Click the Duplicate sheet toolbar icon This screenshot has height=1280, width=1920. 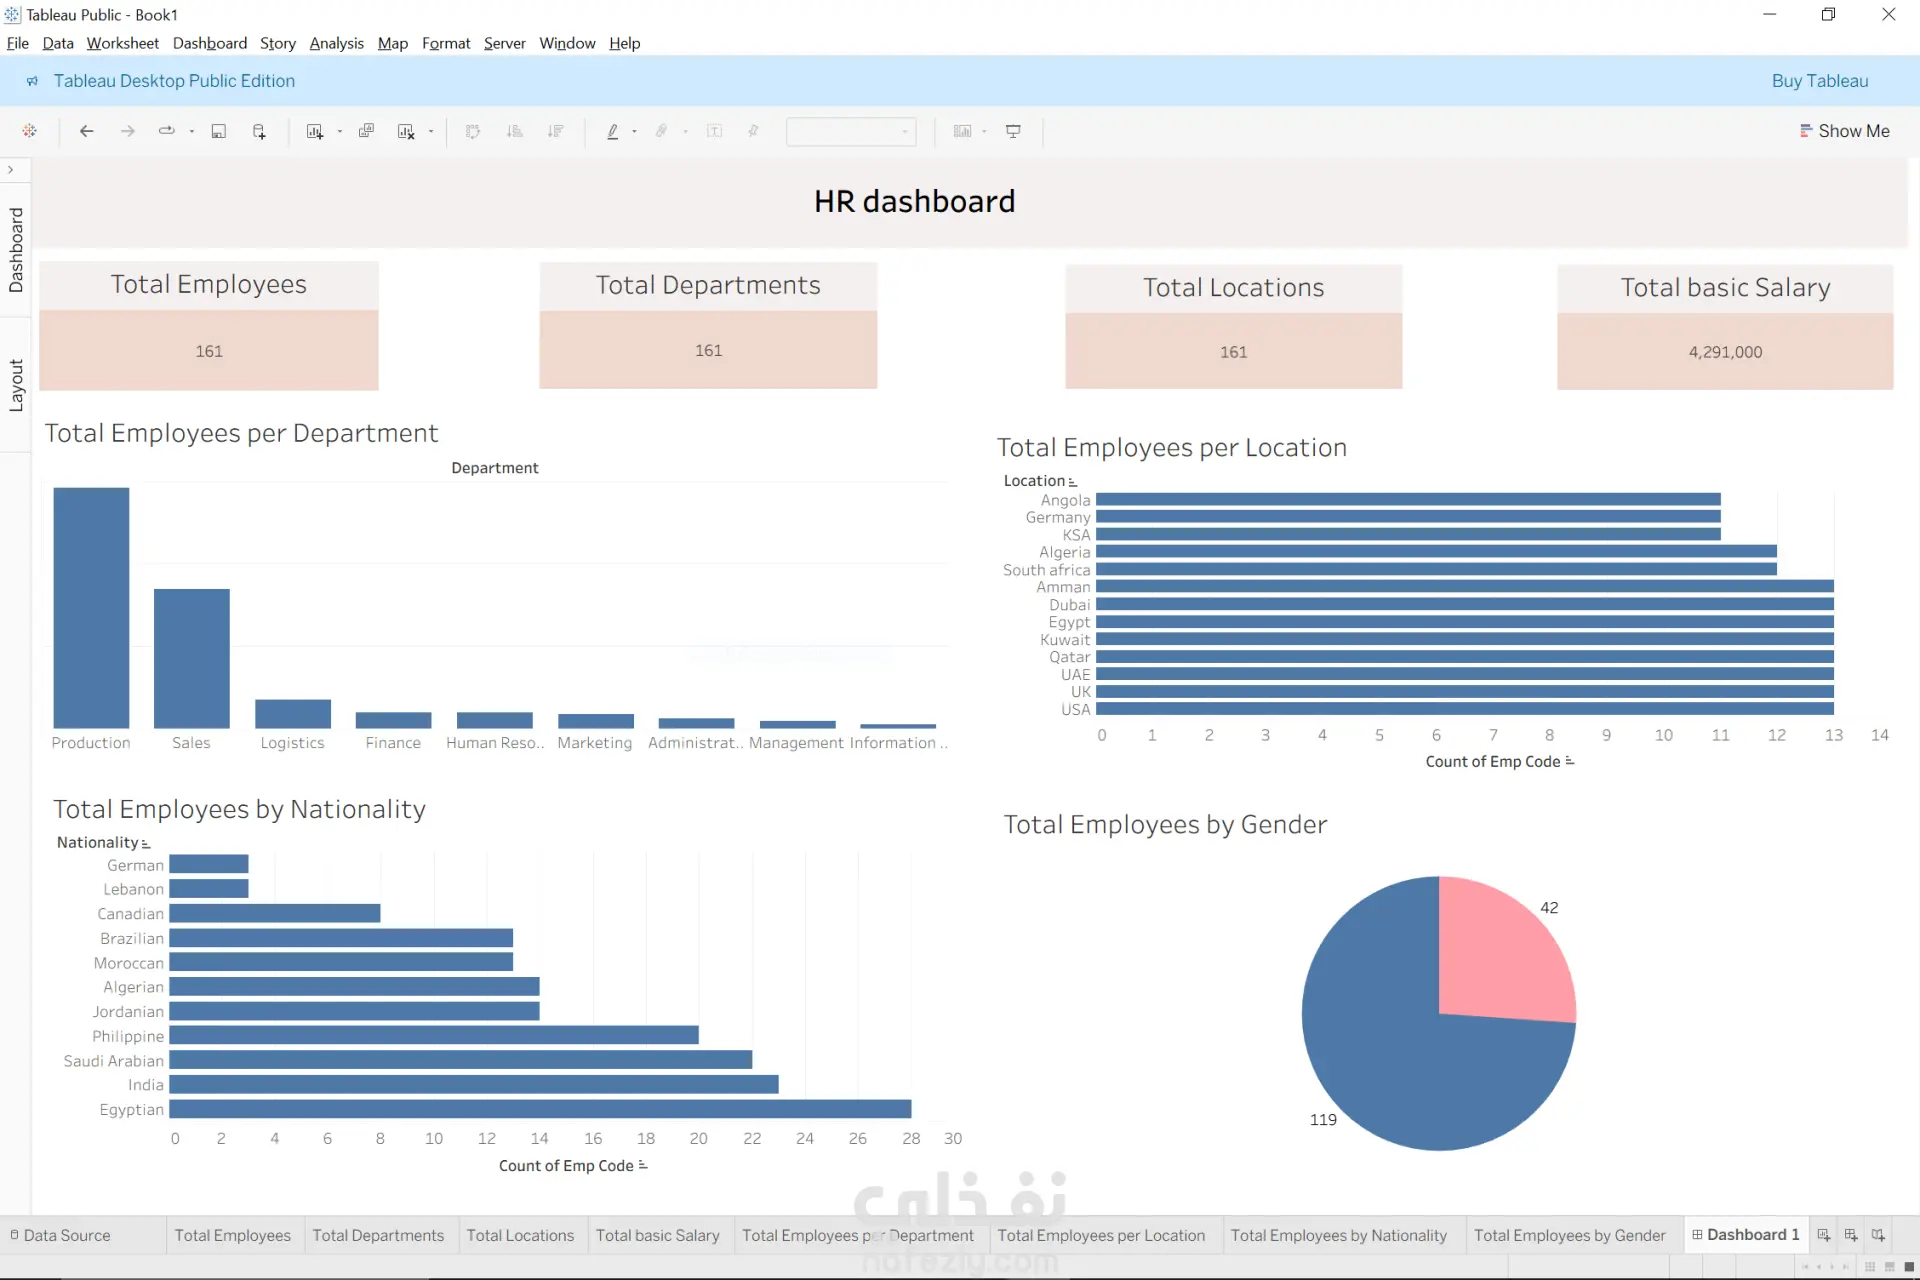click(366, 131)
